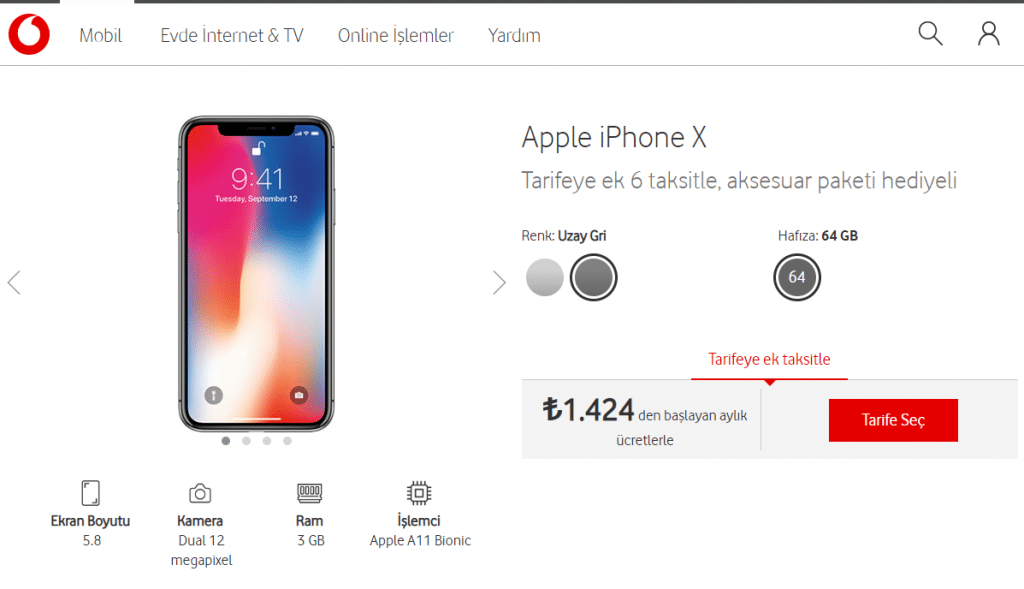This screenshot has height=589, width=1024.
Task: Open the Online İşlemler menu
Action: click(395, 35)
